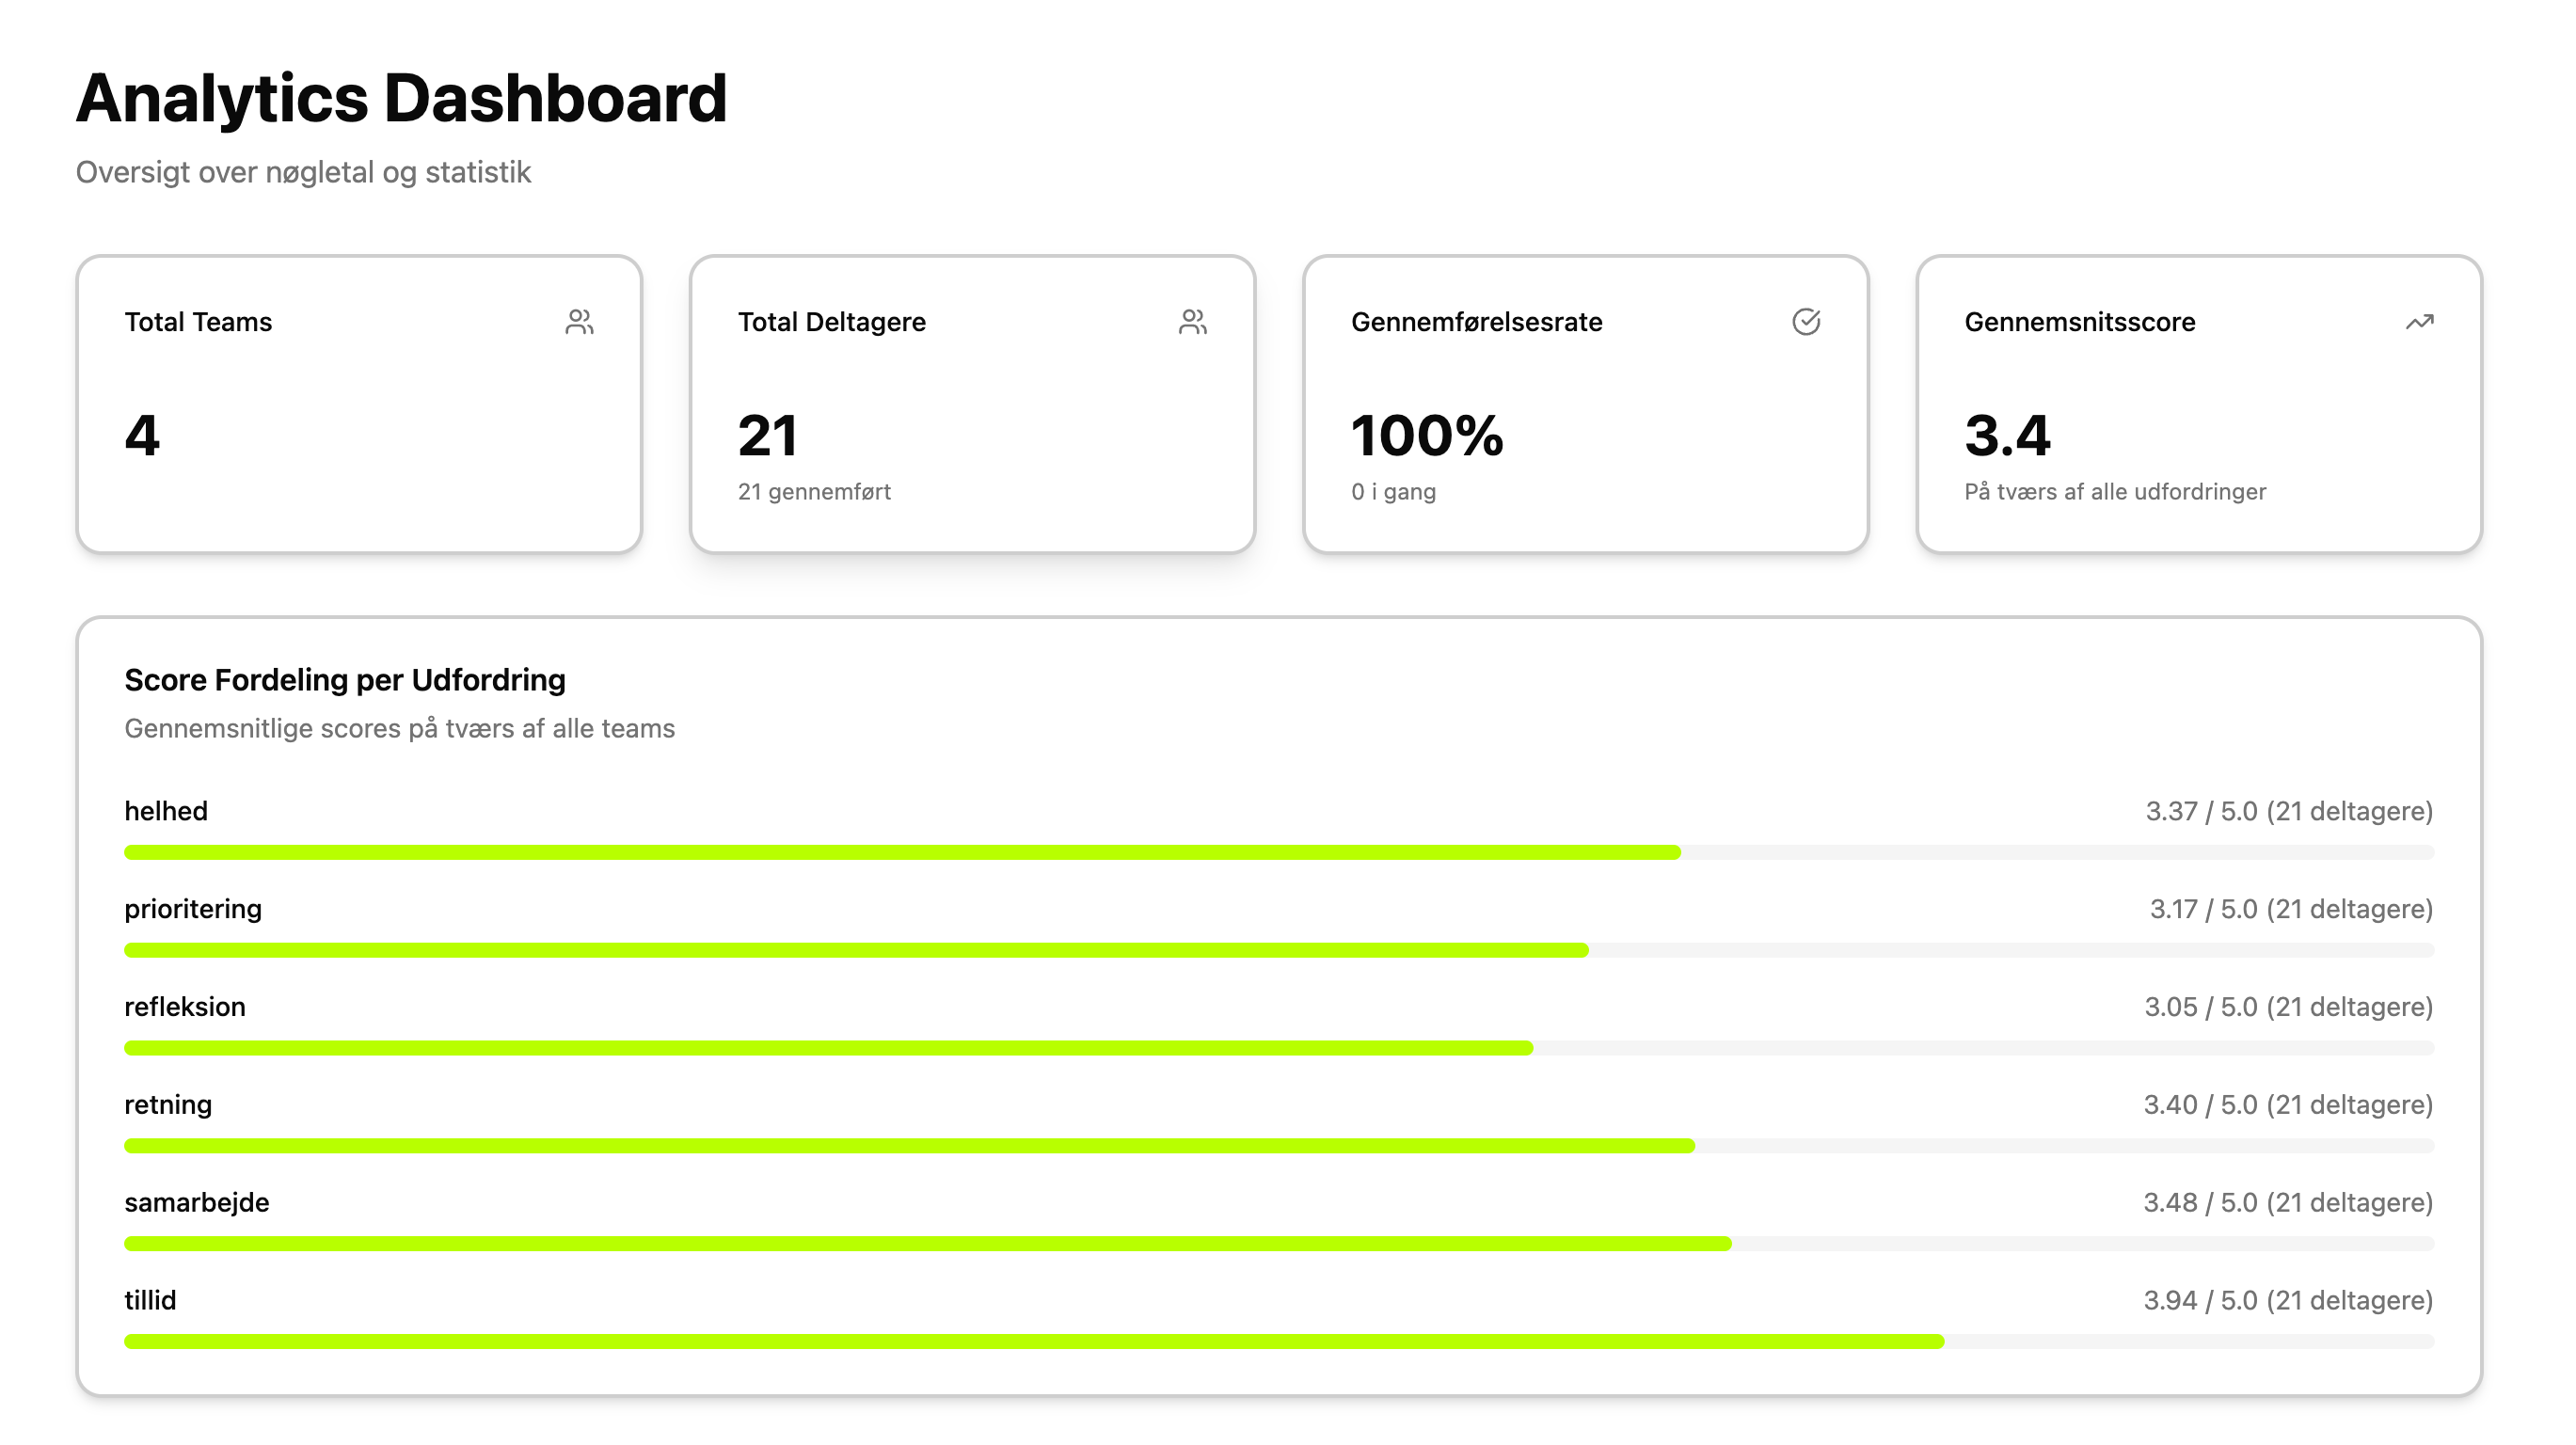The image size is (2576, 1445).
Task: Click the "Score Fordeling per Udfordring" title
Action: 345,680
